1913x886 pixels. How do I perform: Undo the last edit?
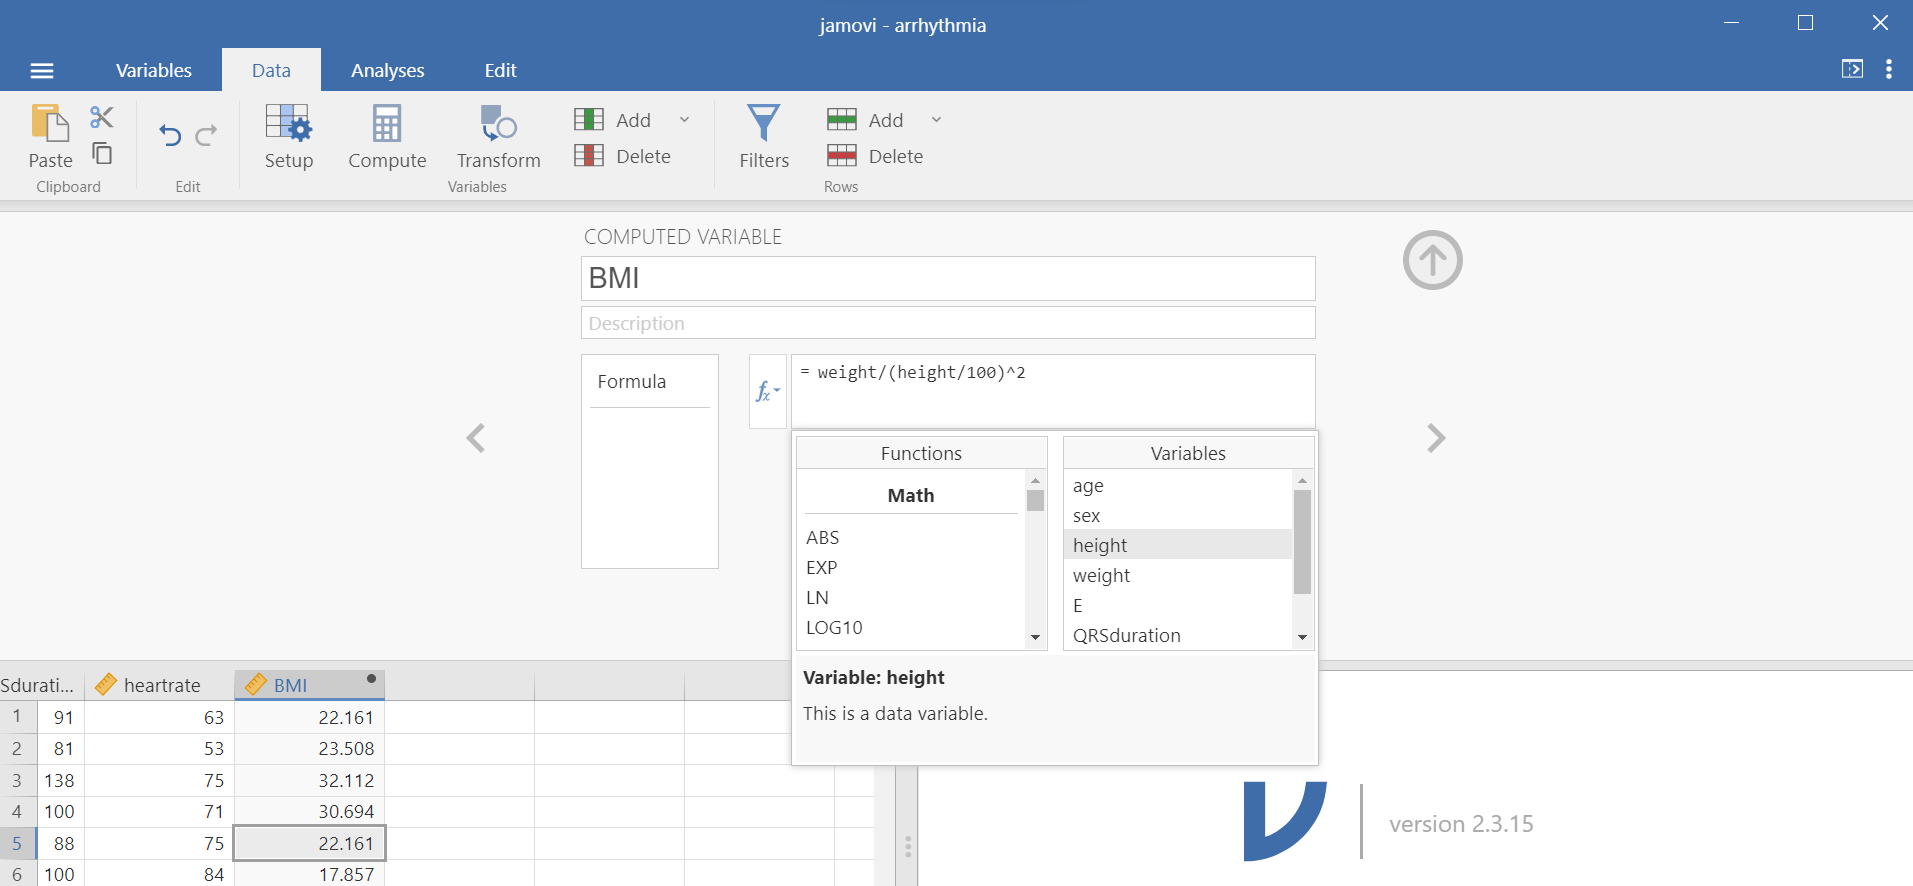click(x=170, y=135)
